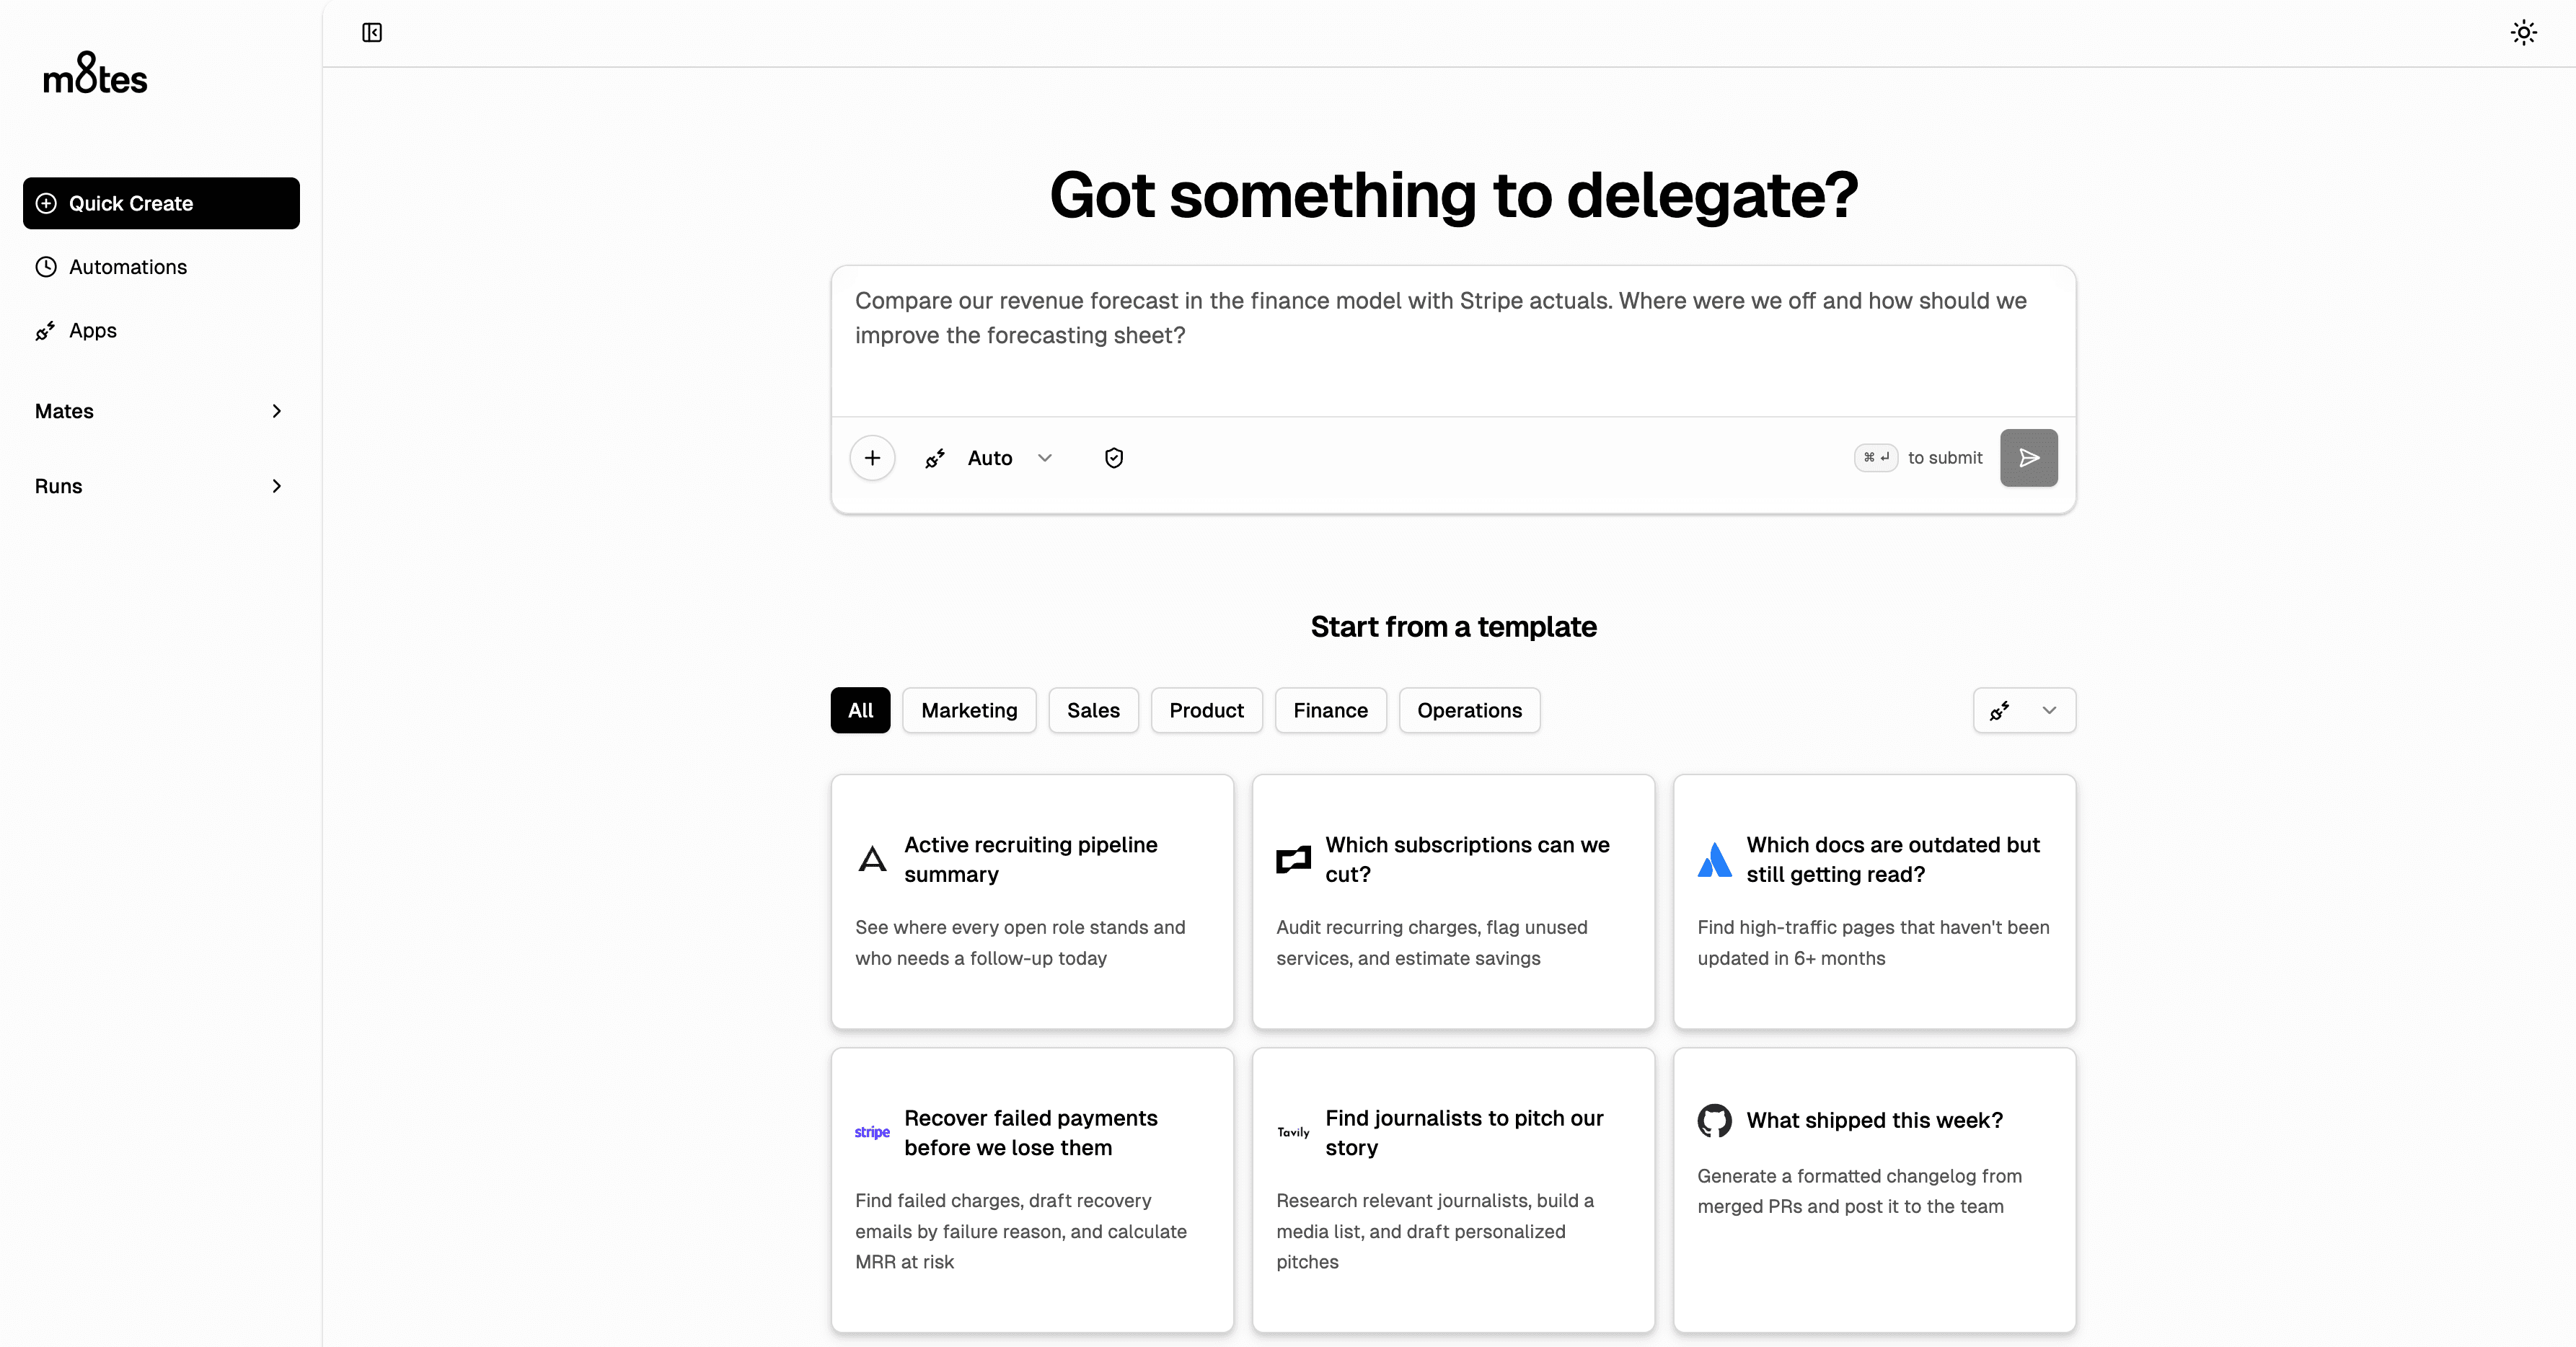2576x1347 pixels.
Task: Click the shield permissions icon in composer
Action: pyautogui.click(x=1114, y=457)
